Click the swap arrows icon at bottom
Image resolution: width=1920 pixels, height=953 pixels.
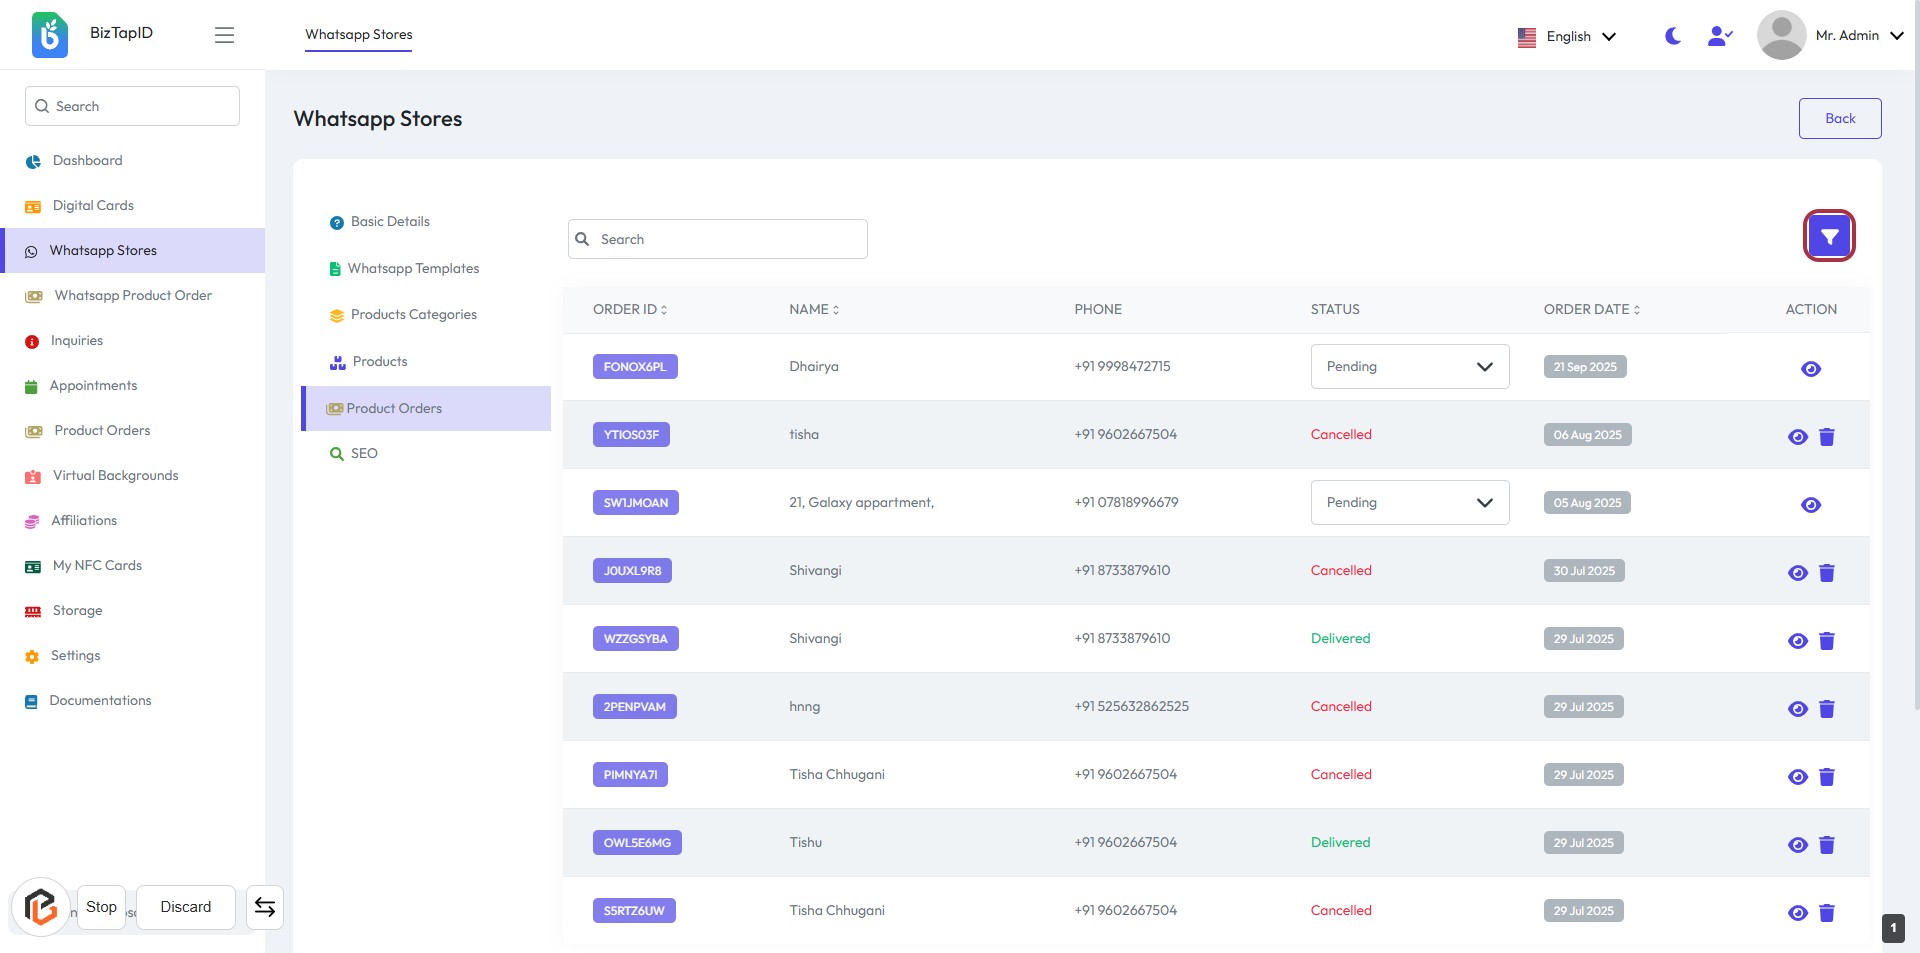[264, 907]
